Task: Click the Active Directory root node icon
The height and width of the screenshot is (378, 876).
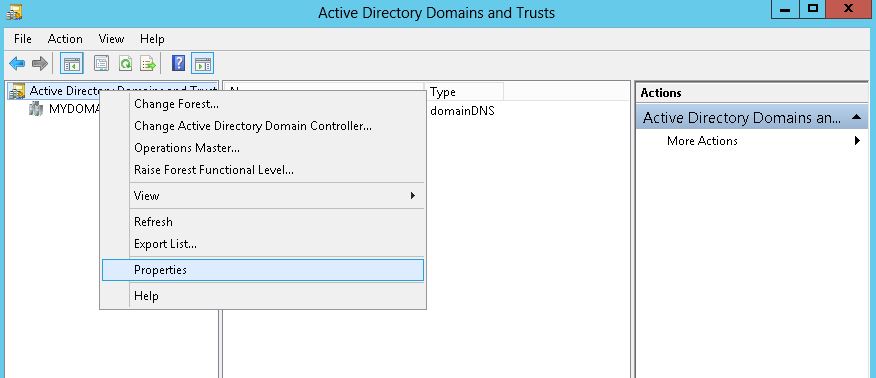Action: pyautogui.click(x=17, y=91)
